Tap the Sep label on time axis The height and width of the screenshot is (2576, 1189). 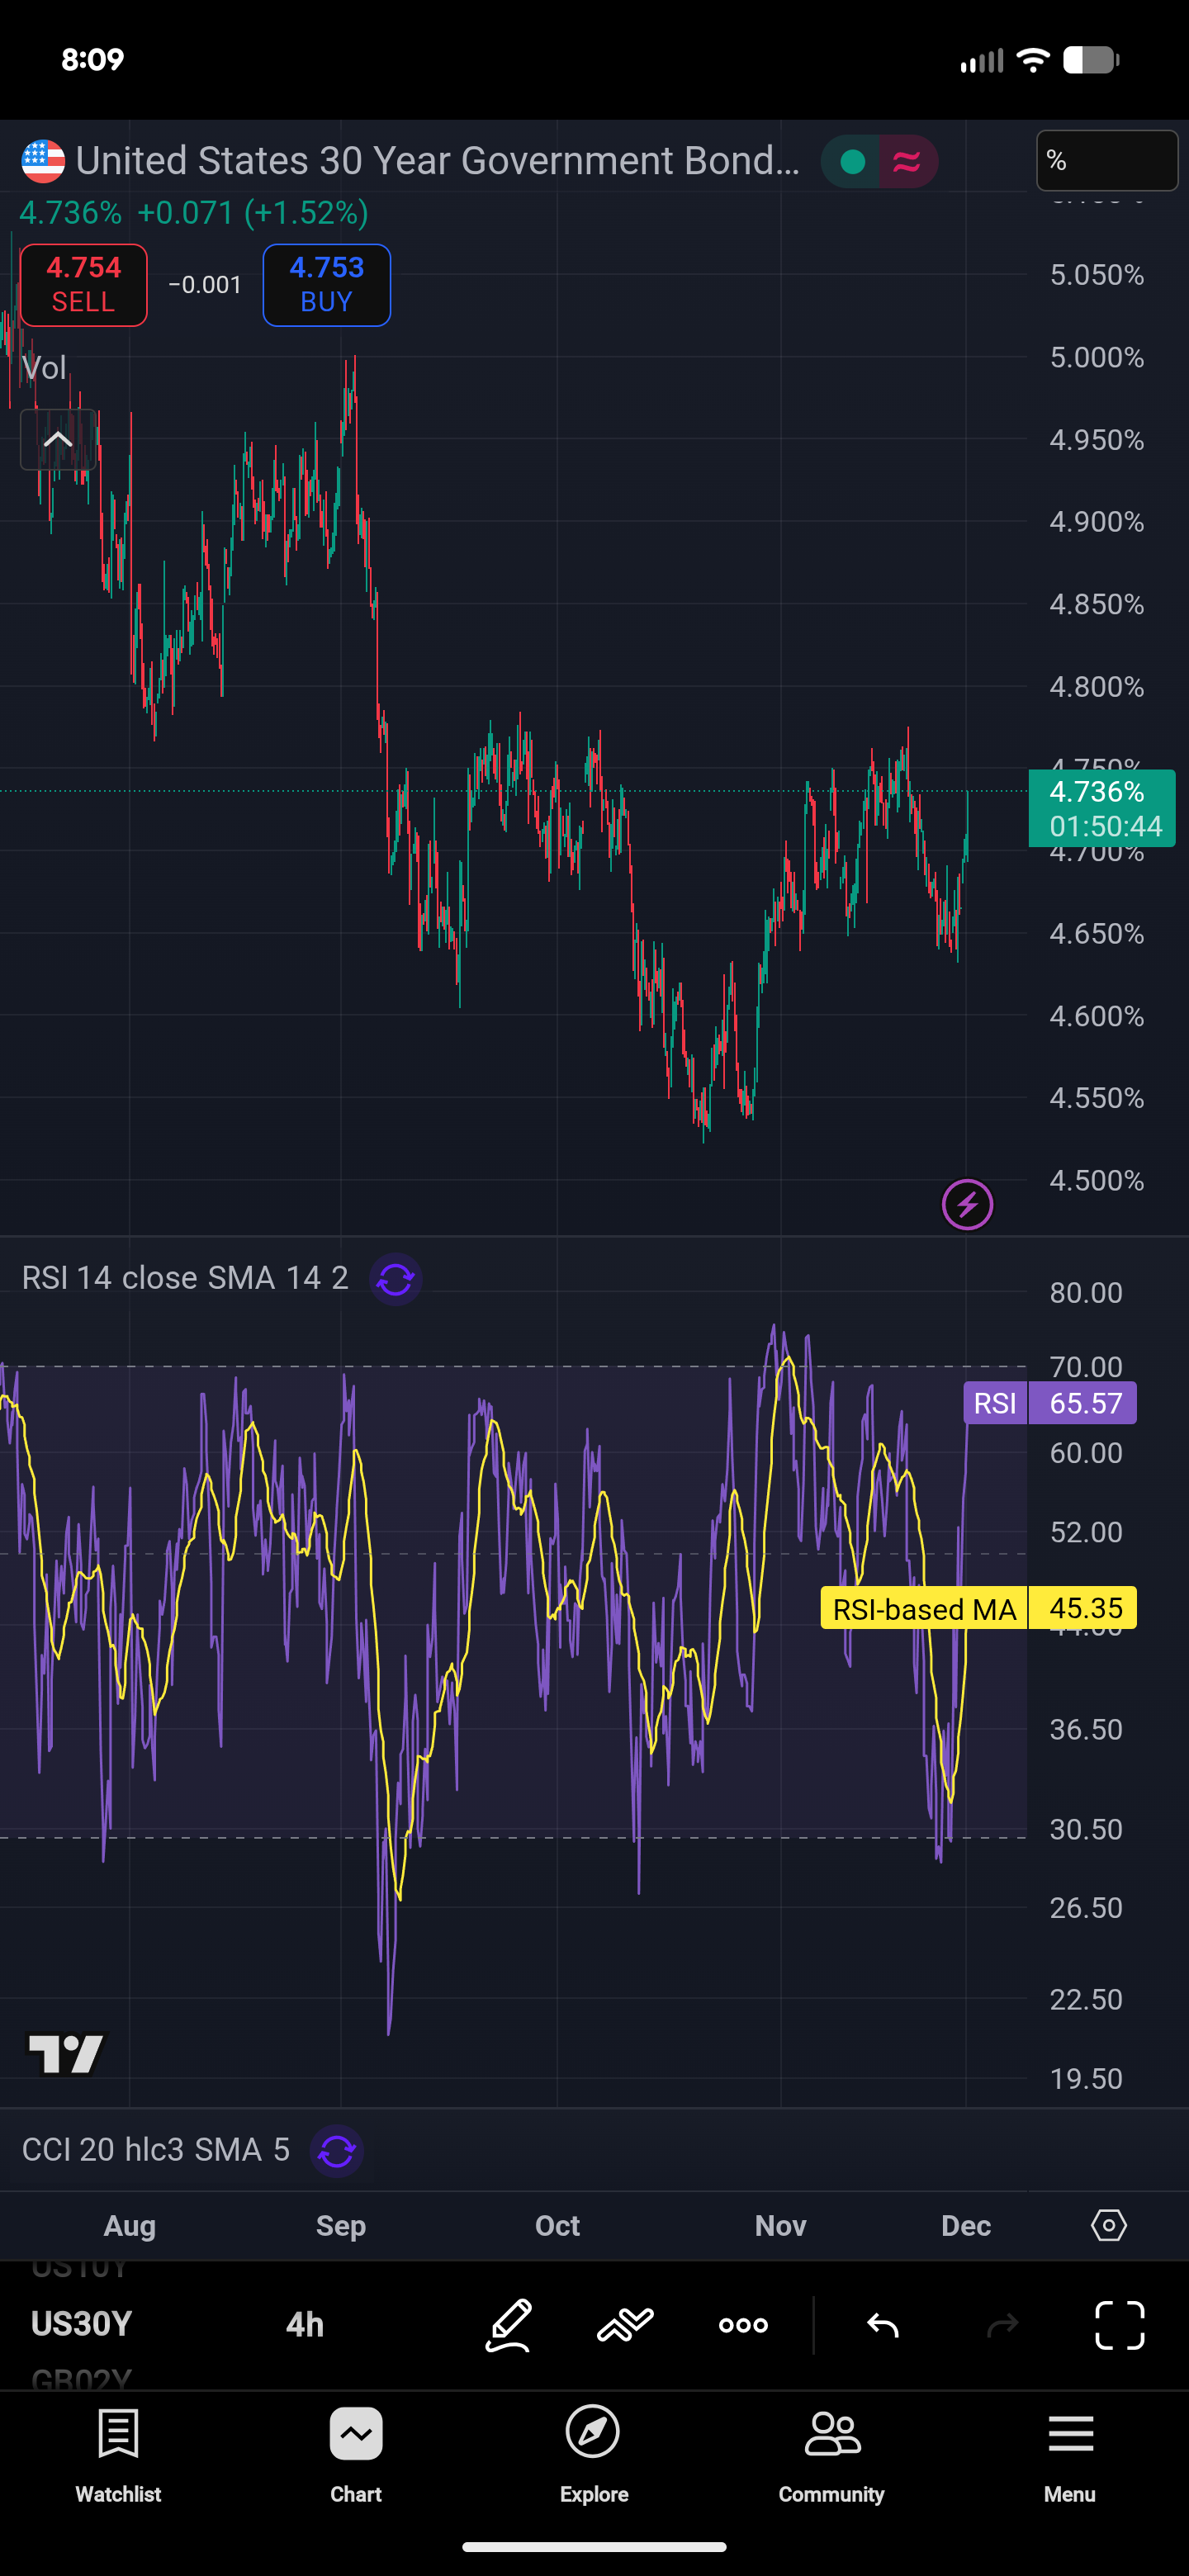341,2225
